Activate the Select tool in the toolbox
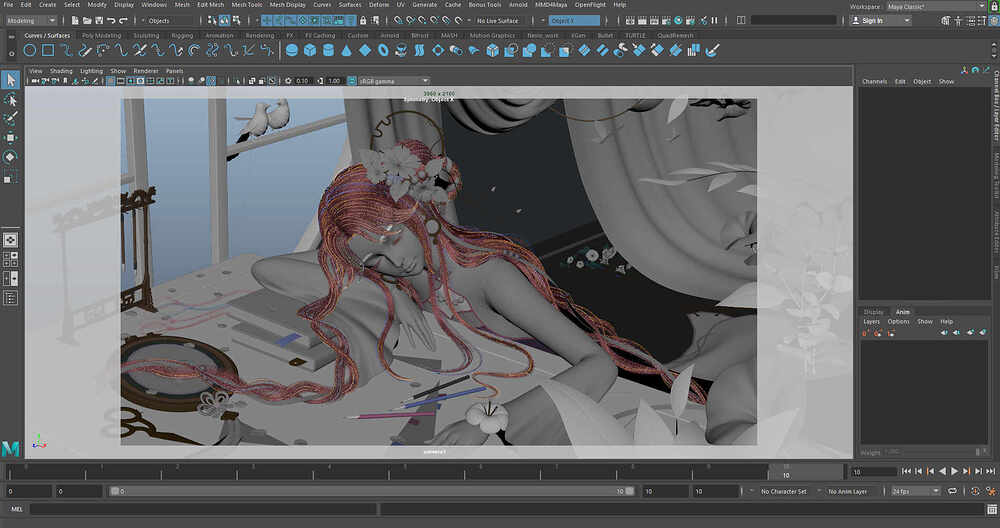 click(10, 80)
